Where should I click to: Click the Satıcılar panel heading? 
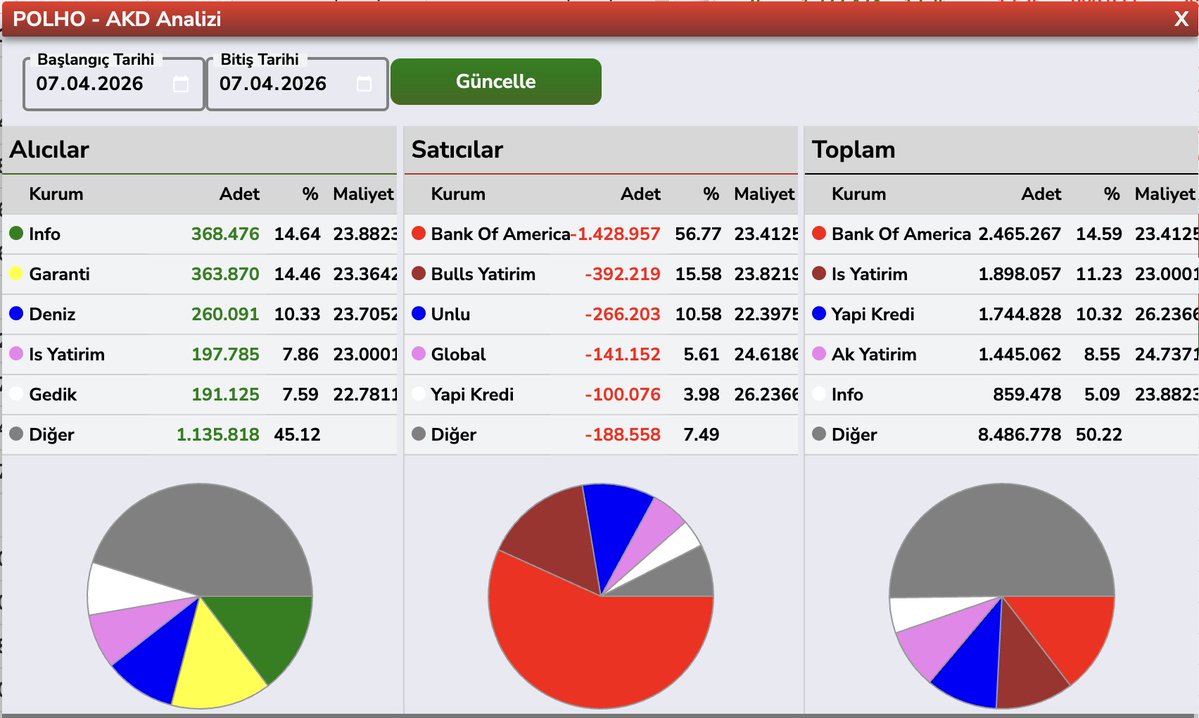tap(457, 150)
